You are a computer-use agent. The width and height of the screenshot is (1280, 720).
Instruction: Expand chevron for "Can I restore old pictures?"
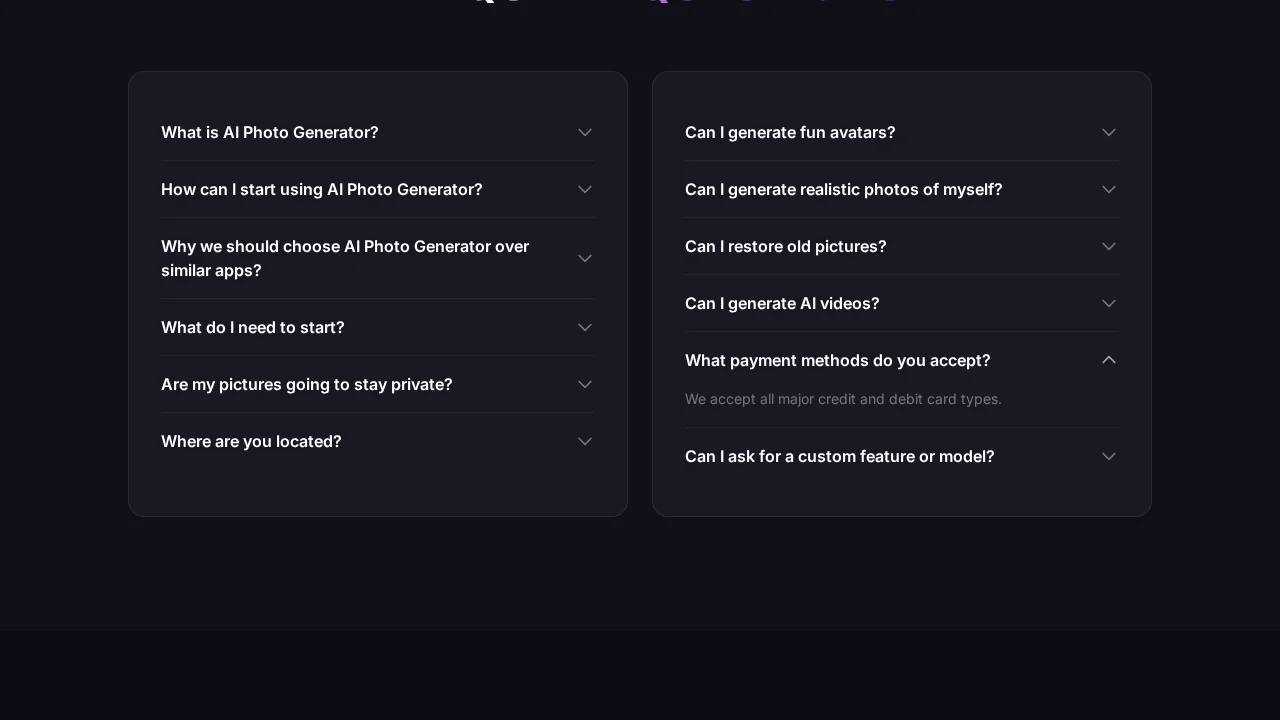tap(1109, 246)
